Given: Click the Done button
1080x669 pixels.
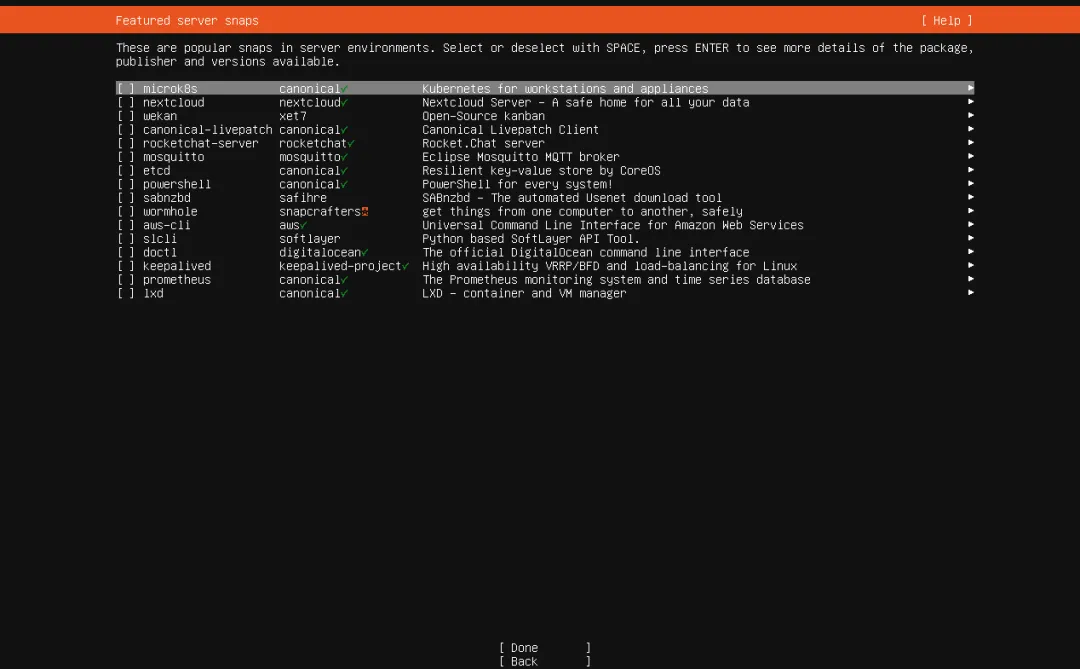Looking at the screenshot, I should 545,648.
